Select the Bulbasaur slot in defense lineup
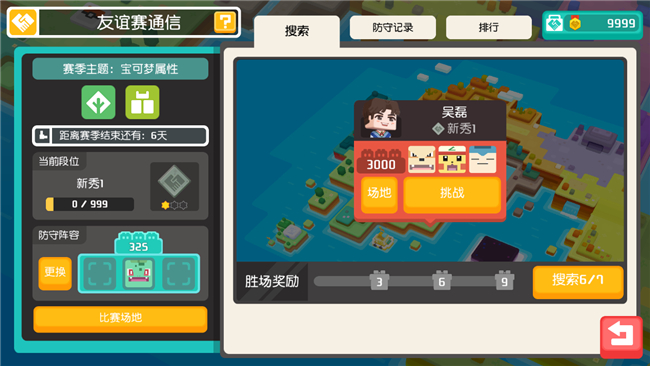 139,274
